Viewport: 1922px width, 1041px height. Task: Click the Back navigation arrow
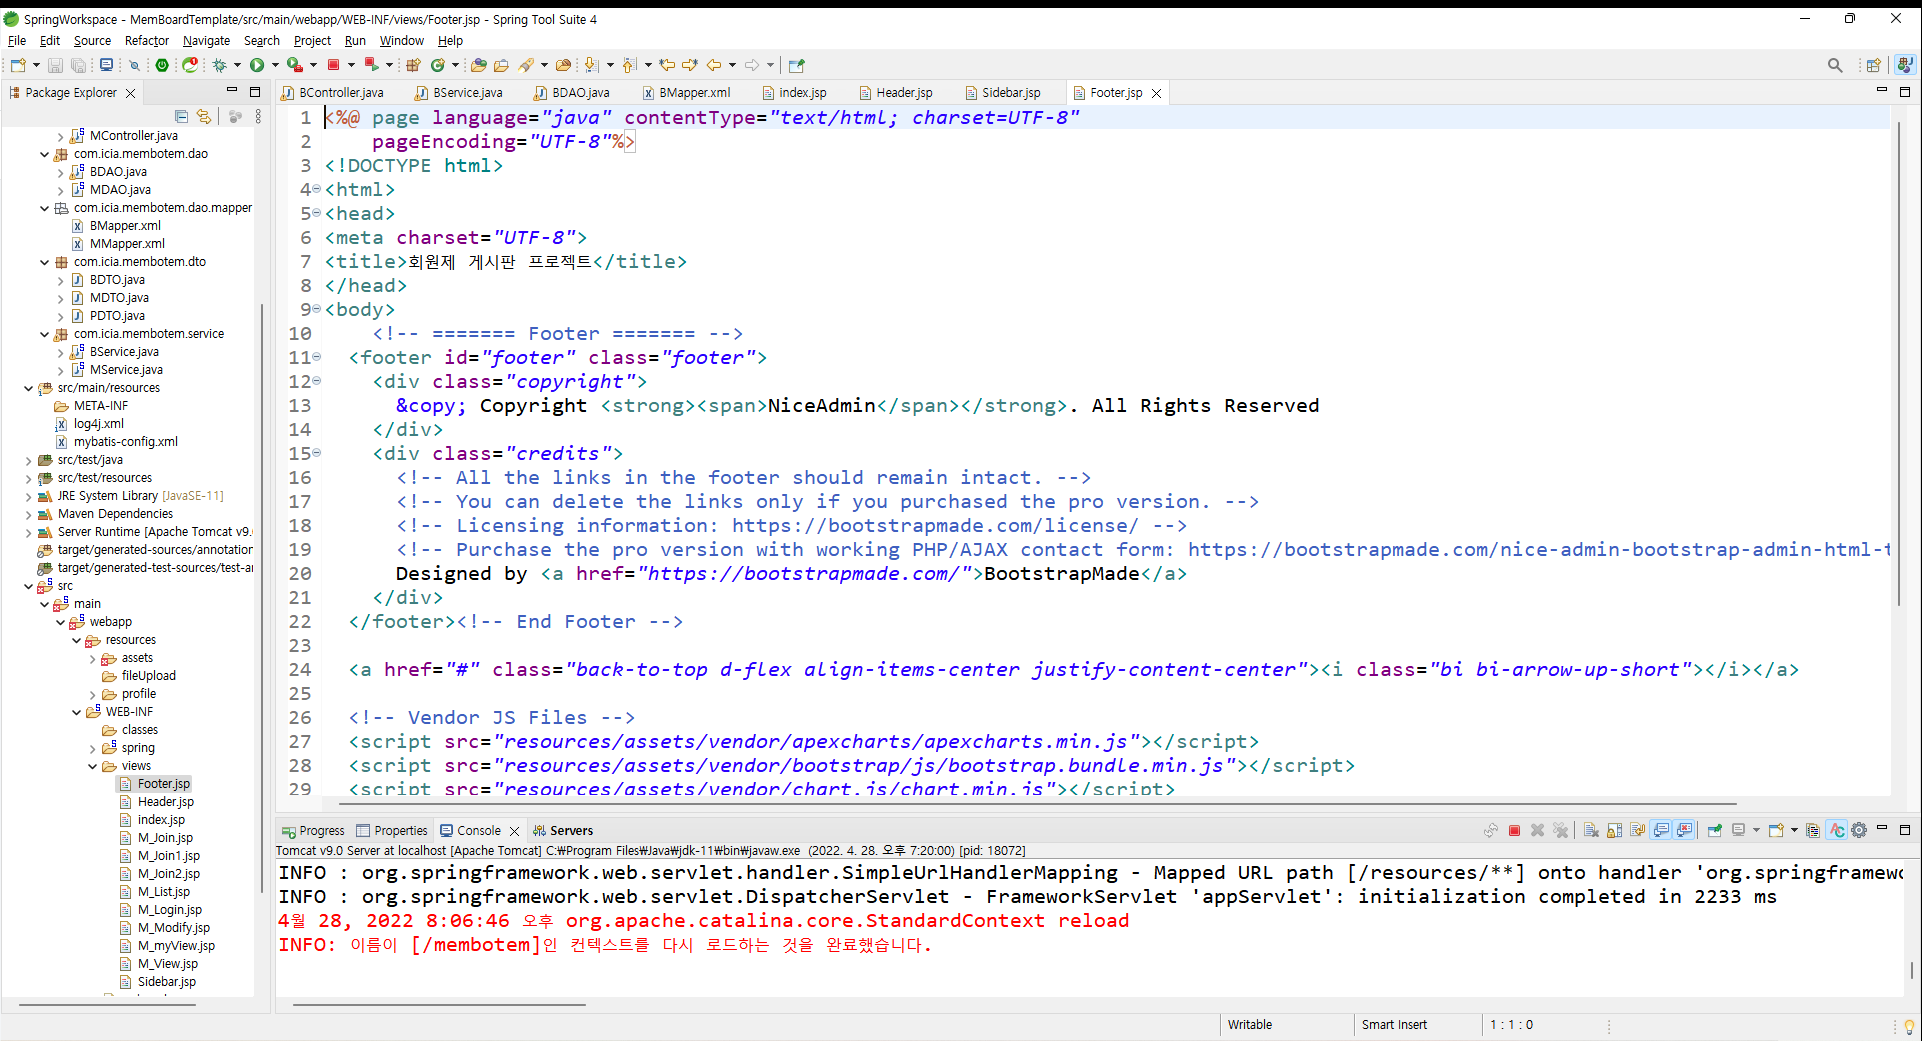[714, 65]
